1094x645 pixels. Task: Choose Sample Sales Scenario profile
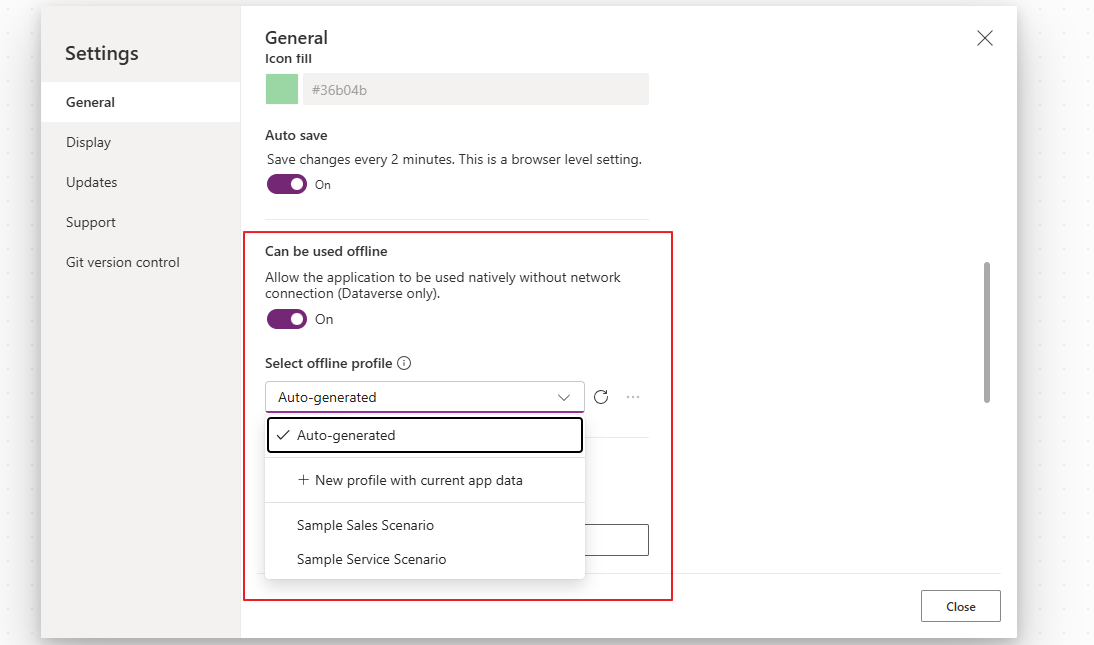(x=365, y=525)
